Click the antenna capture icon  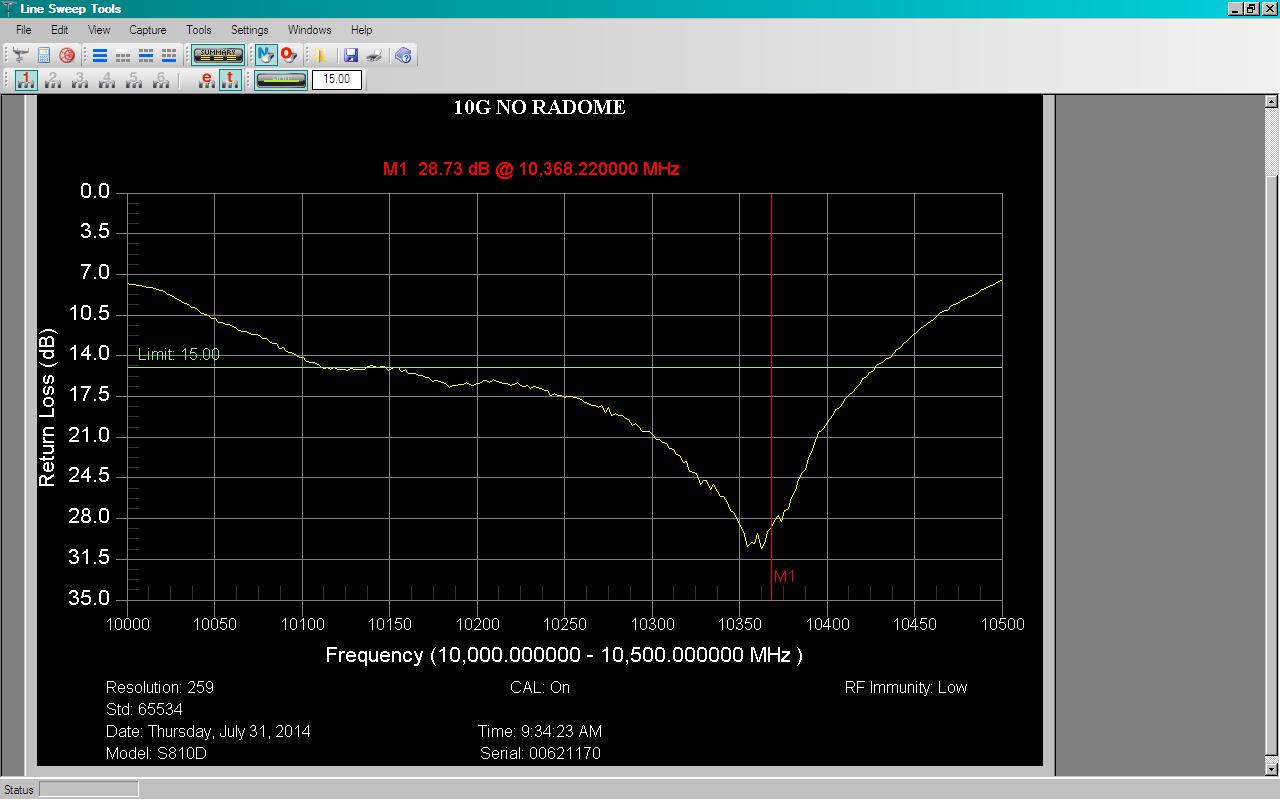pos(20,55)
